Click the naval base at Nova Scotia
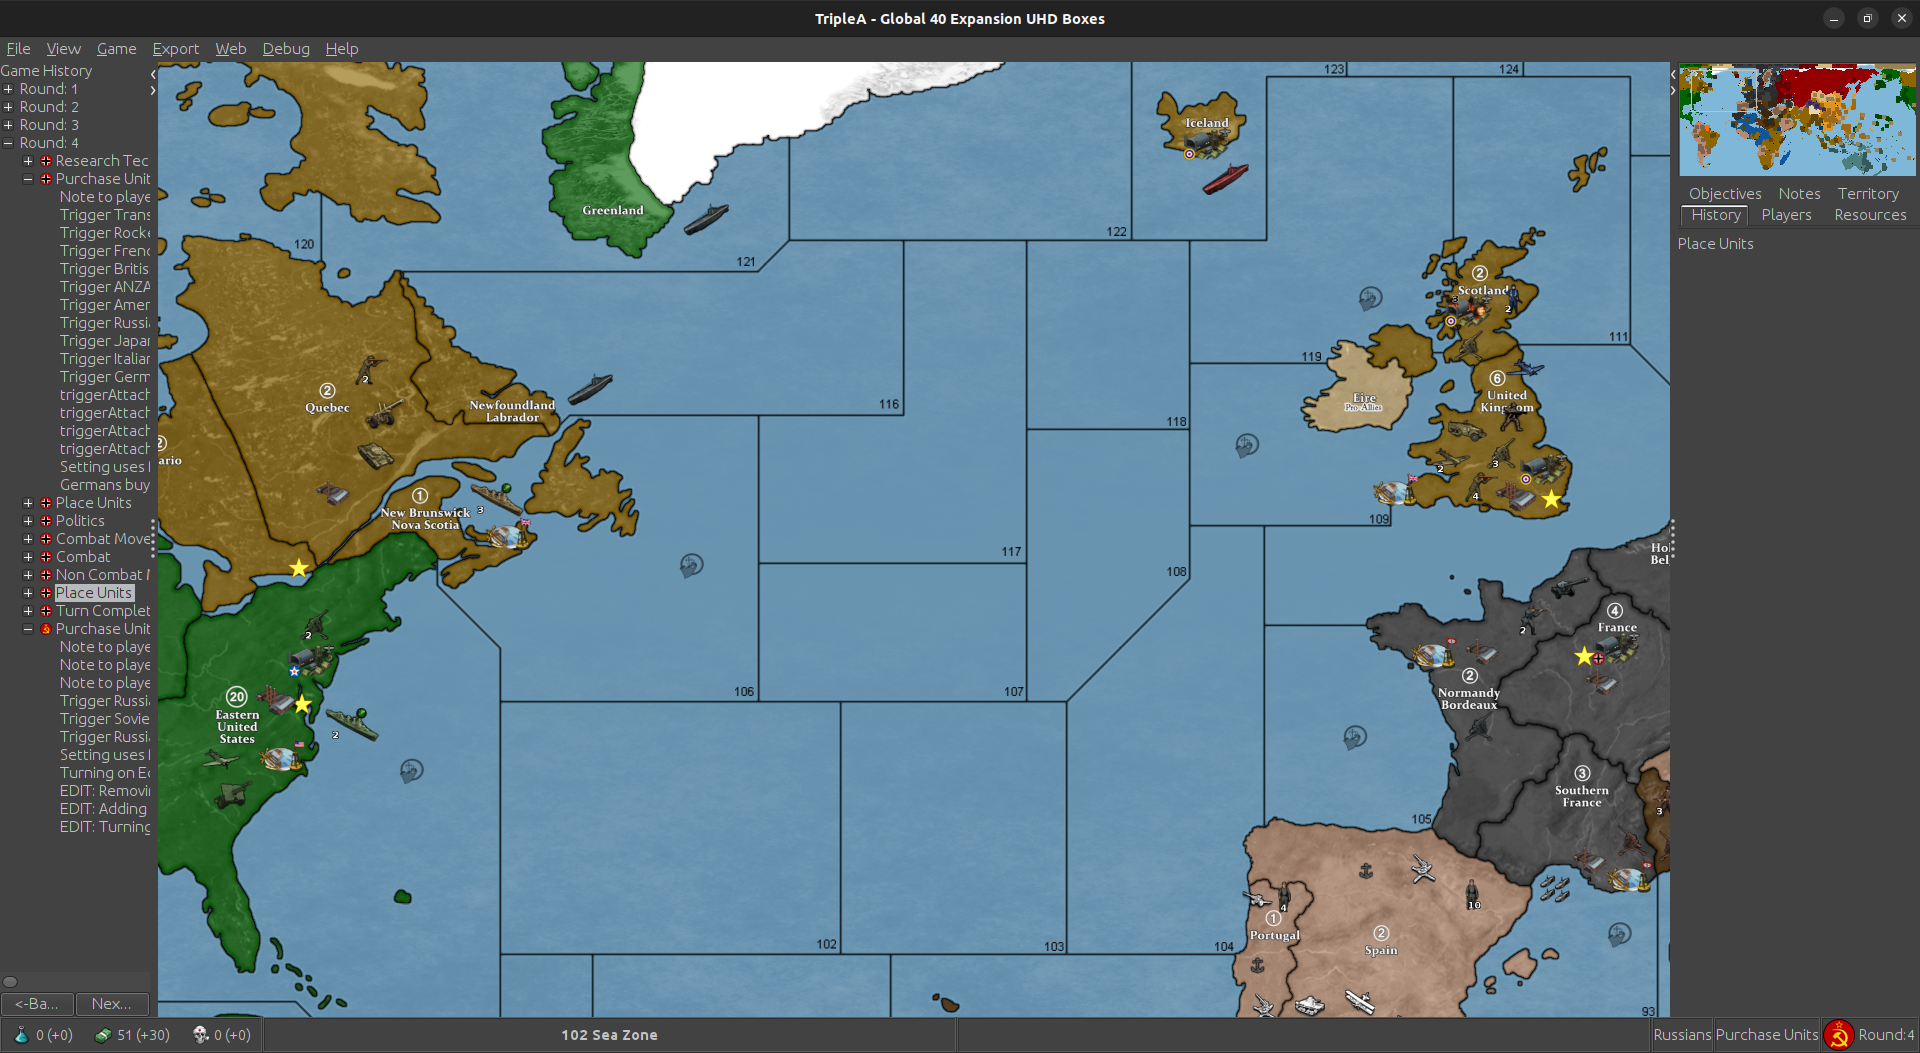1920x1053 pixels. [x=507, y=535]
